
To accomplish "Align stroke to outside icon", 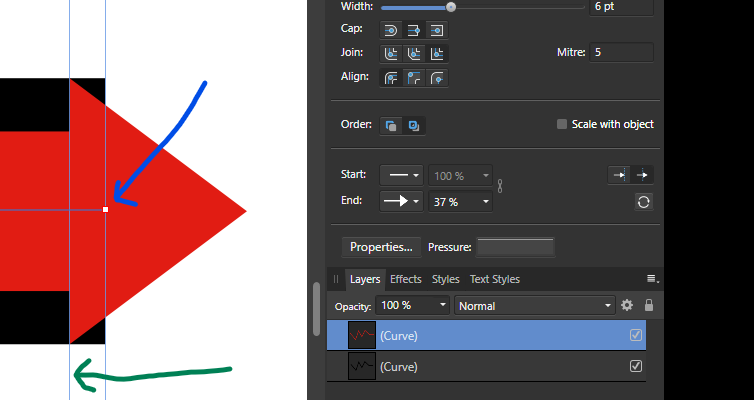I will pyautogui.click(x=437, y=78).
